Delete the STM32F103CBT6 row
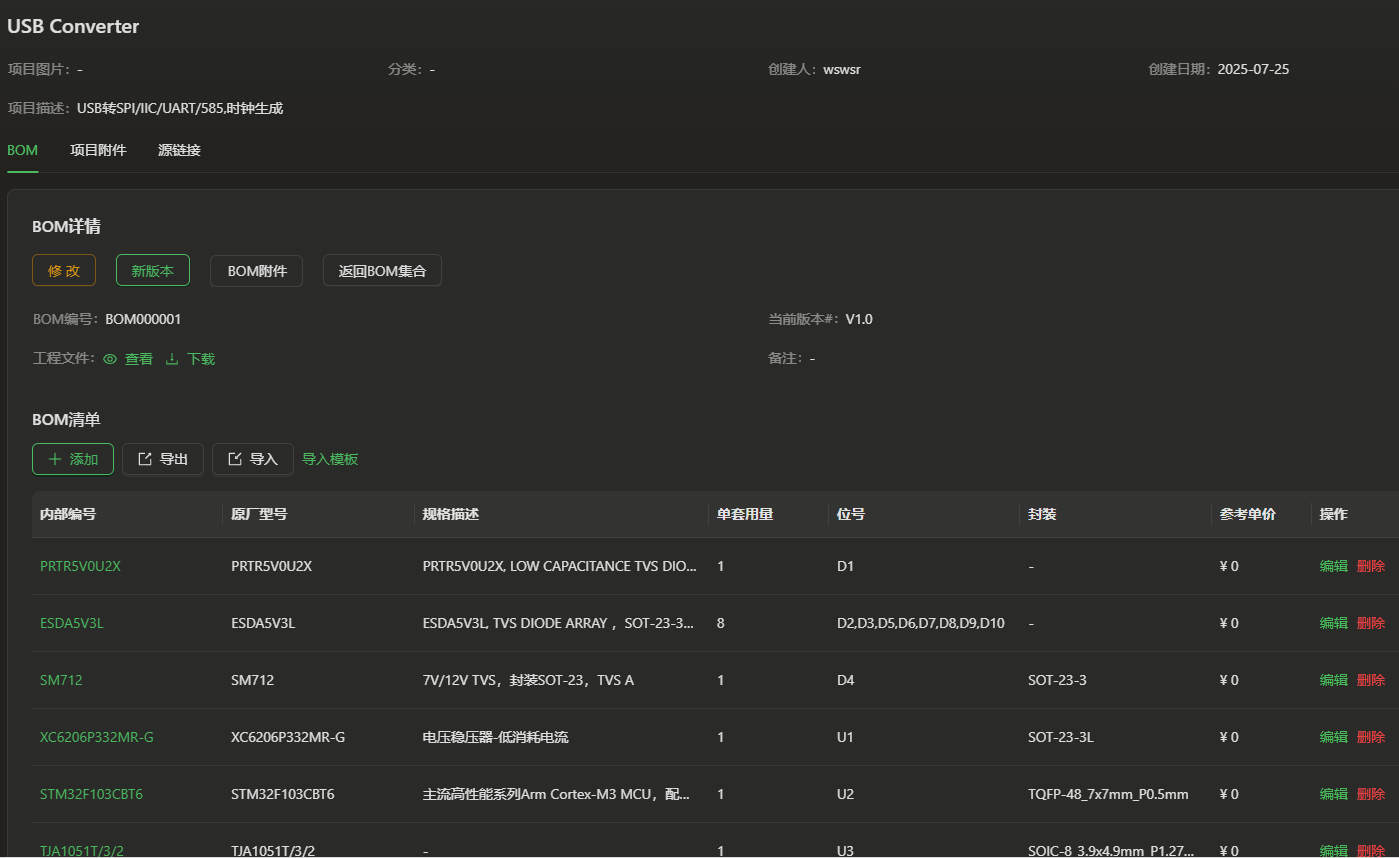1399x858 pixels. coord(1370,794)
